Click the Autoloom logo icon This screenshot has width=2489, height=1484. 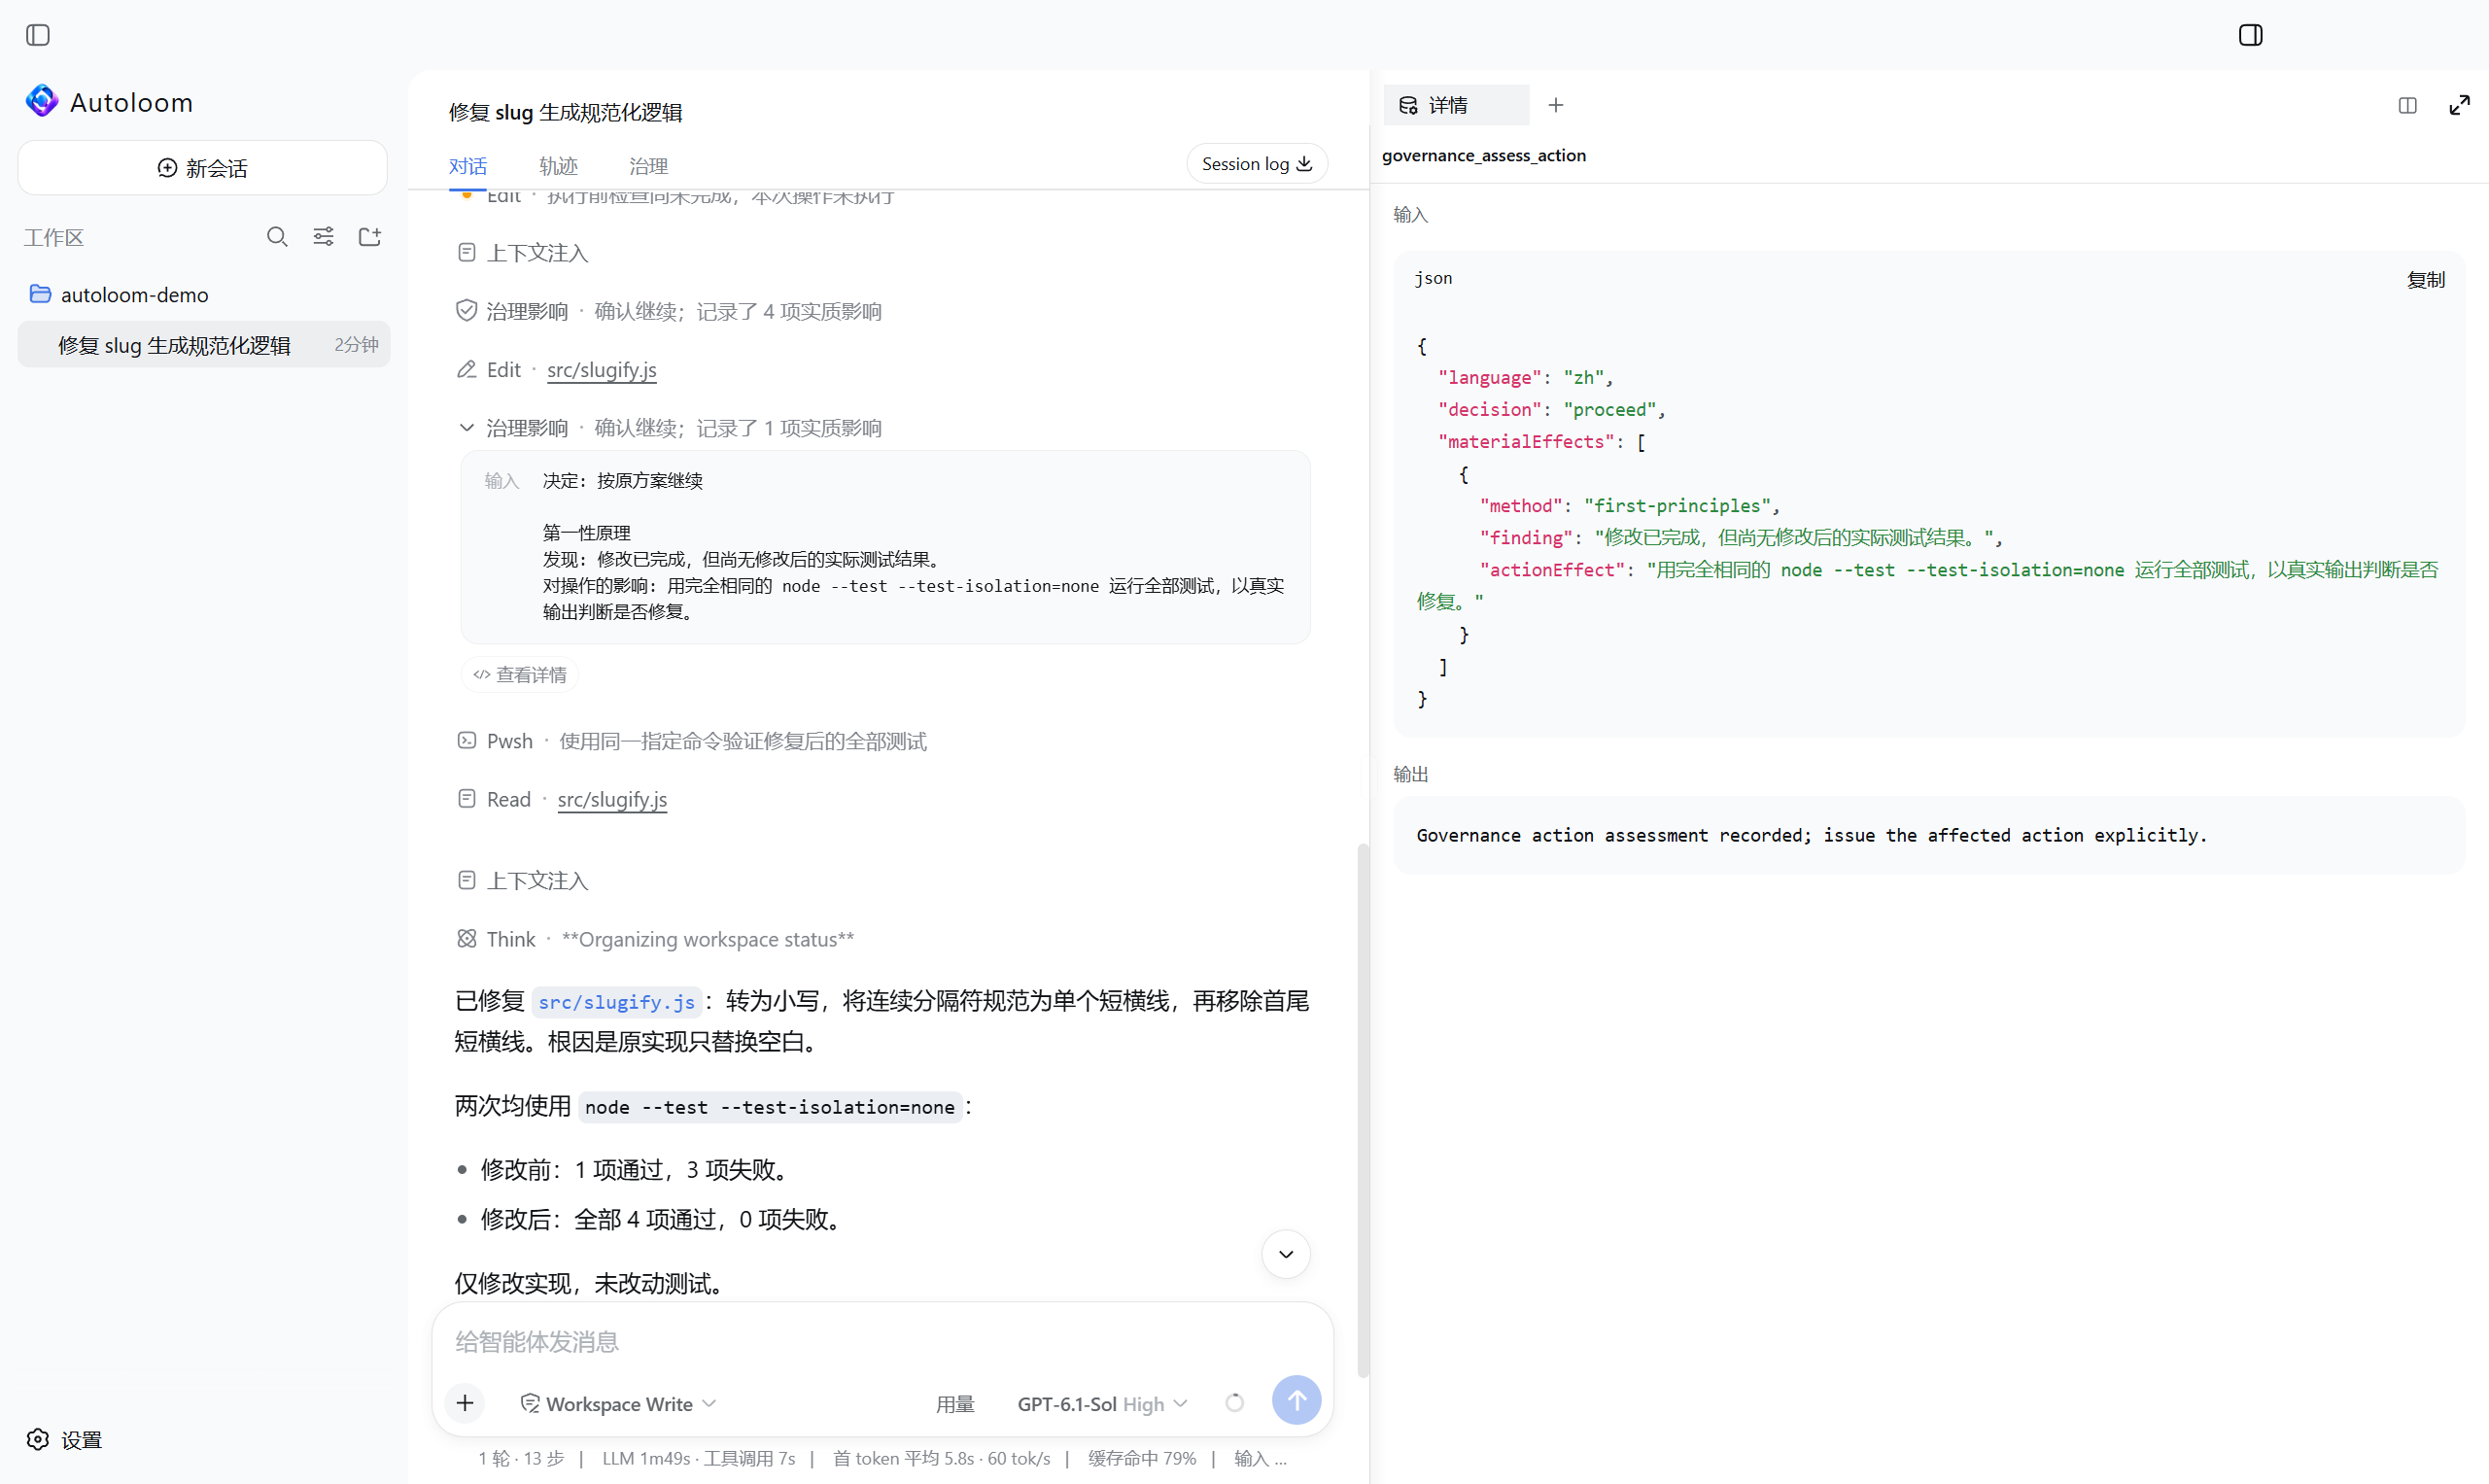coord(42,102)
